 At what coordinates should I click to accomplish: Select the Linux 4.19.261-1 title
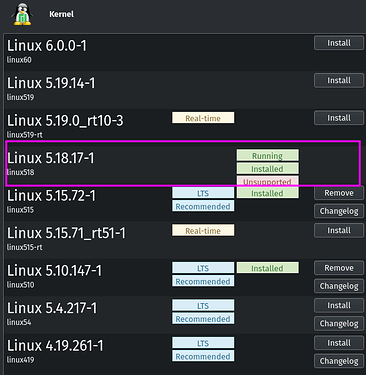(x=55, y=346)
